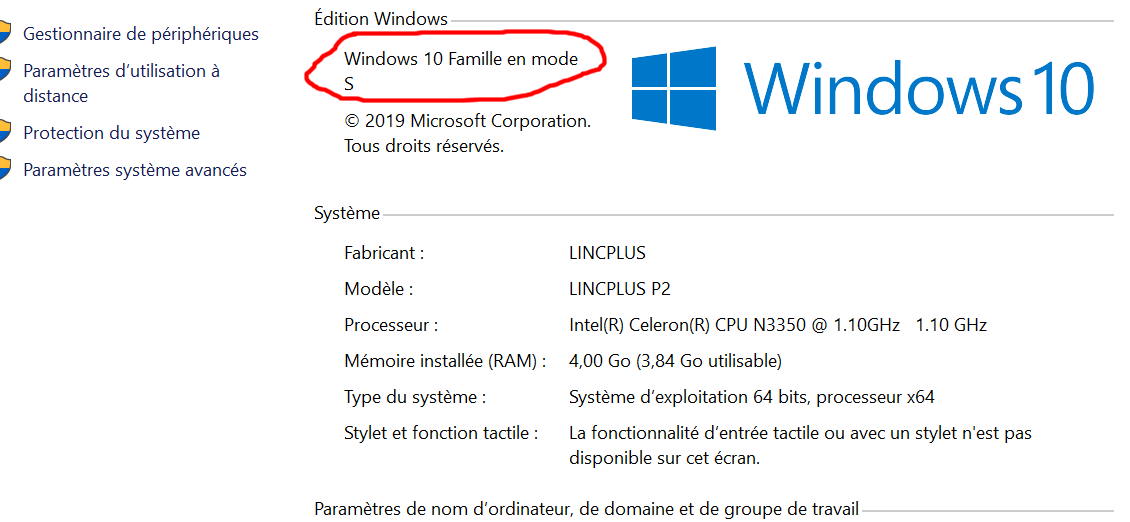Select the Intel Celeron N3350 processor text
1130x522 pixels.
pos(778,325)
